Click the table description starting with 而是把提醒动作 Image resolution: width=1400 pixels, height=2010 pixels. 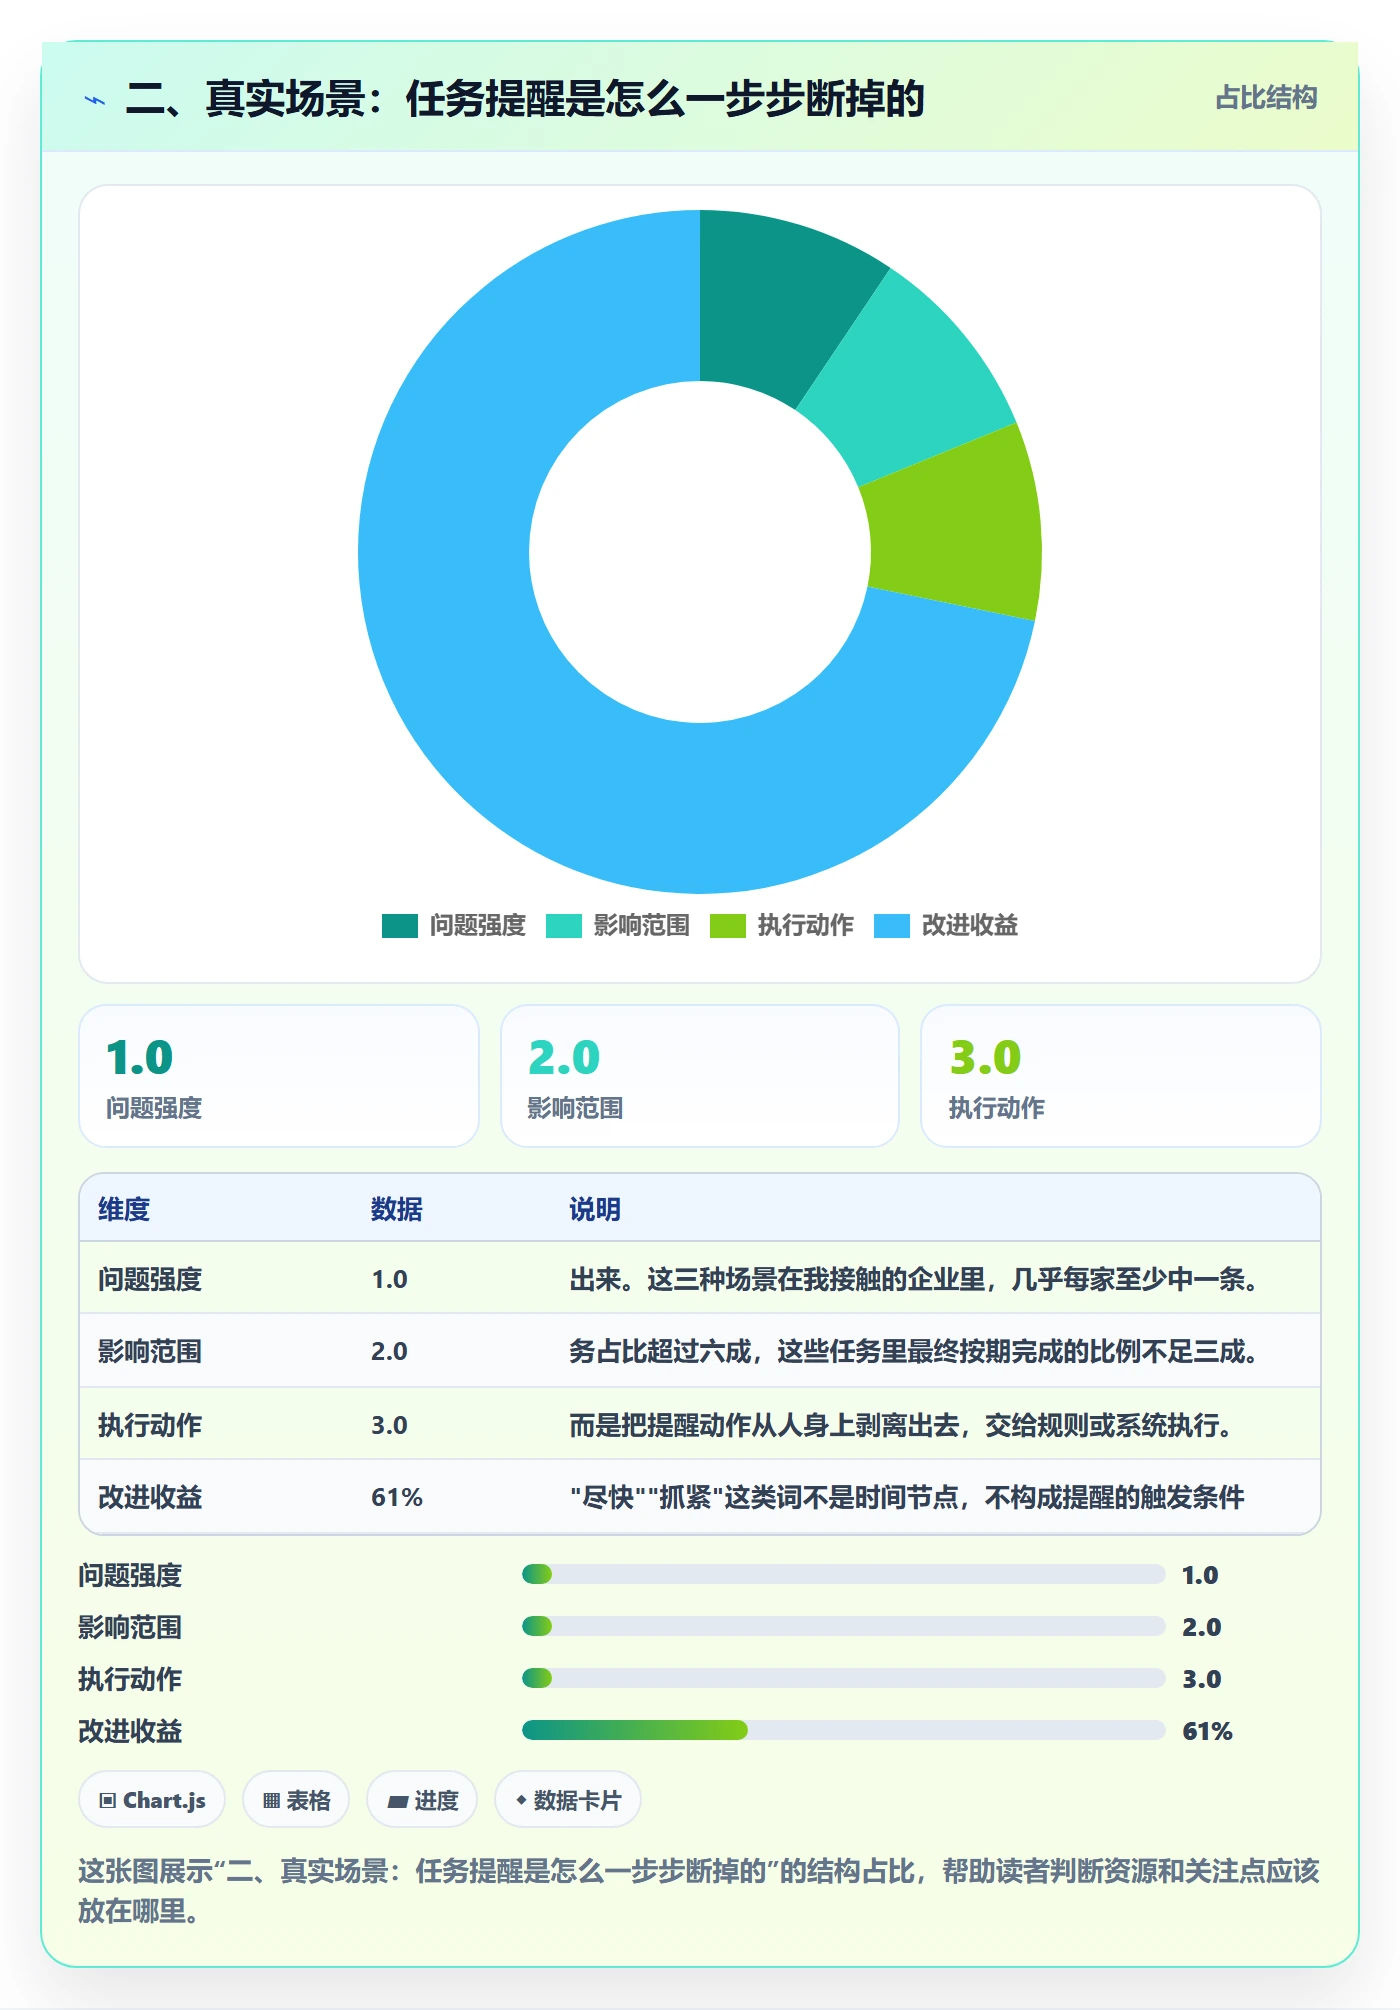coord(901,1425)
